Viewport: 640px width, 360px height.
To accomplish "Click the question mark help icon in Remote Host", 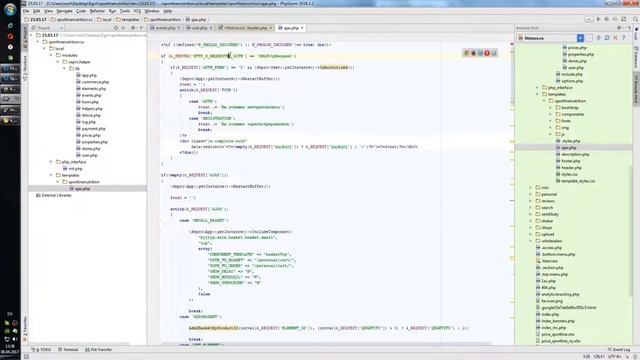I will click(x=624, y=38).
